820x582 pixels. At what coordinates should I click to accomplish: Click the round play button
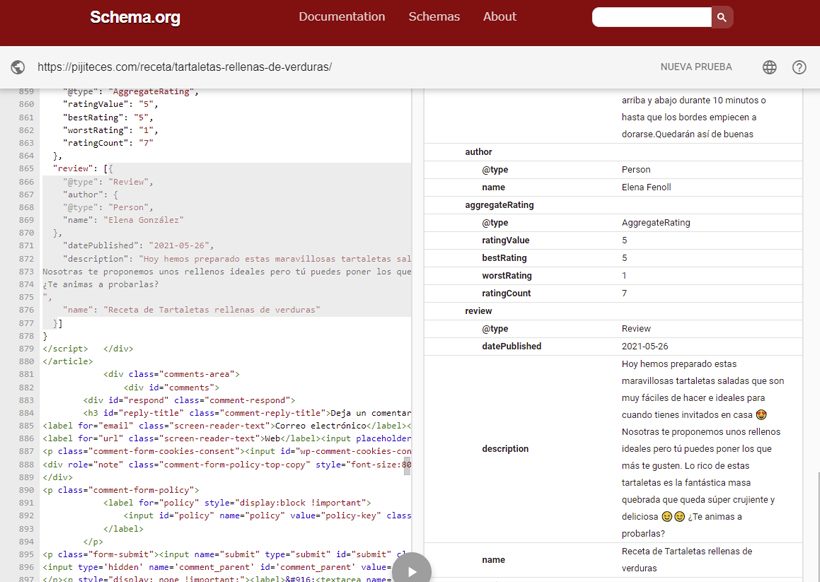[x=412, y=570]
